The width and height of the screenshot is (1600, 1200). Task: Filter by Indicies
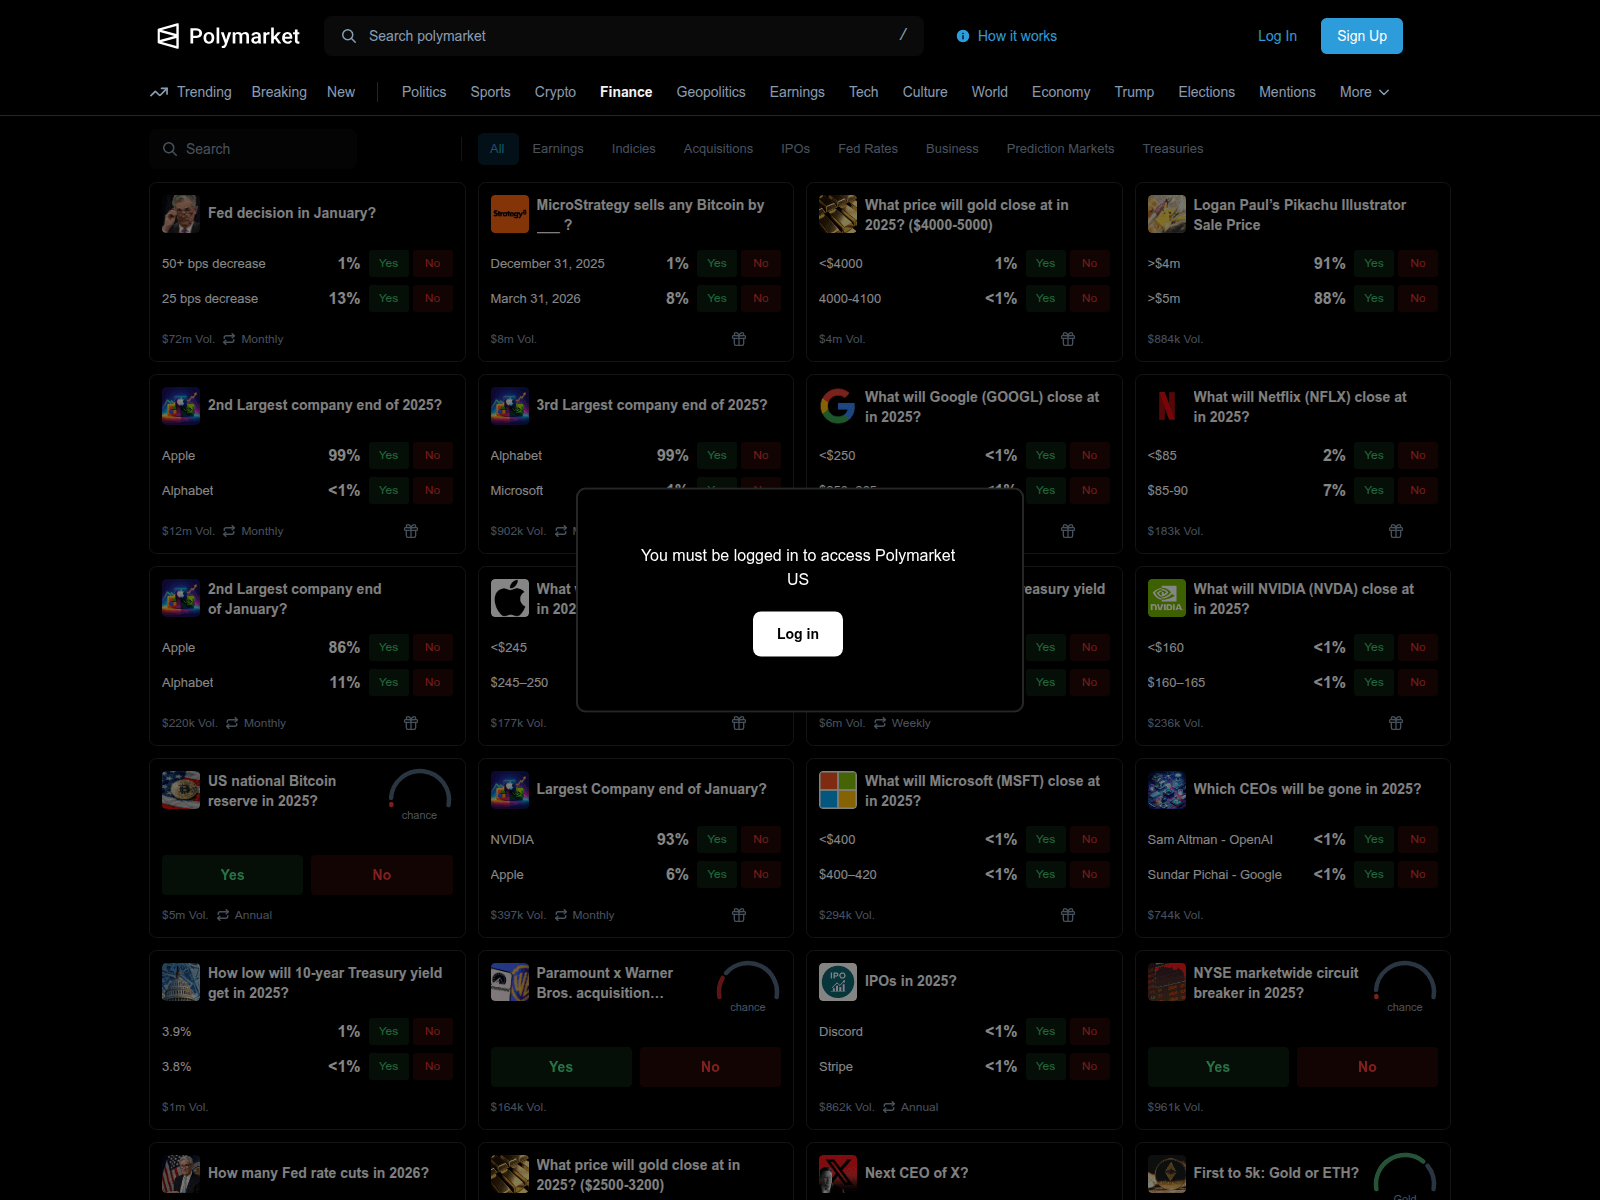pyautogui.click(x=634, y=149)
